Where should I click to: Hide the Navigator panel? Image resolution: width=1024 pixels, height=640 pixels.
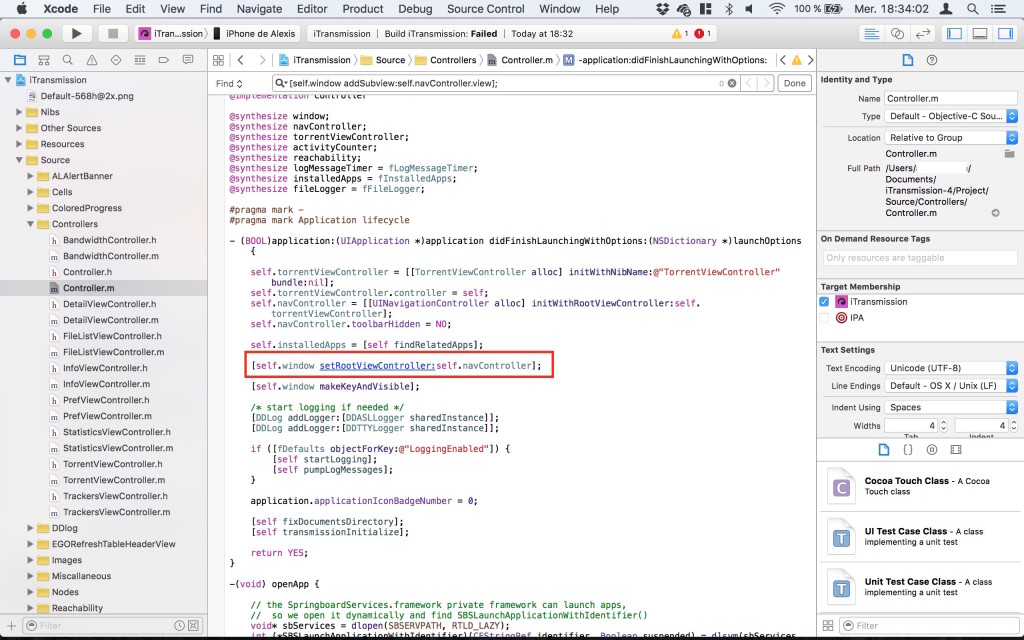[x=955, y=33]
